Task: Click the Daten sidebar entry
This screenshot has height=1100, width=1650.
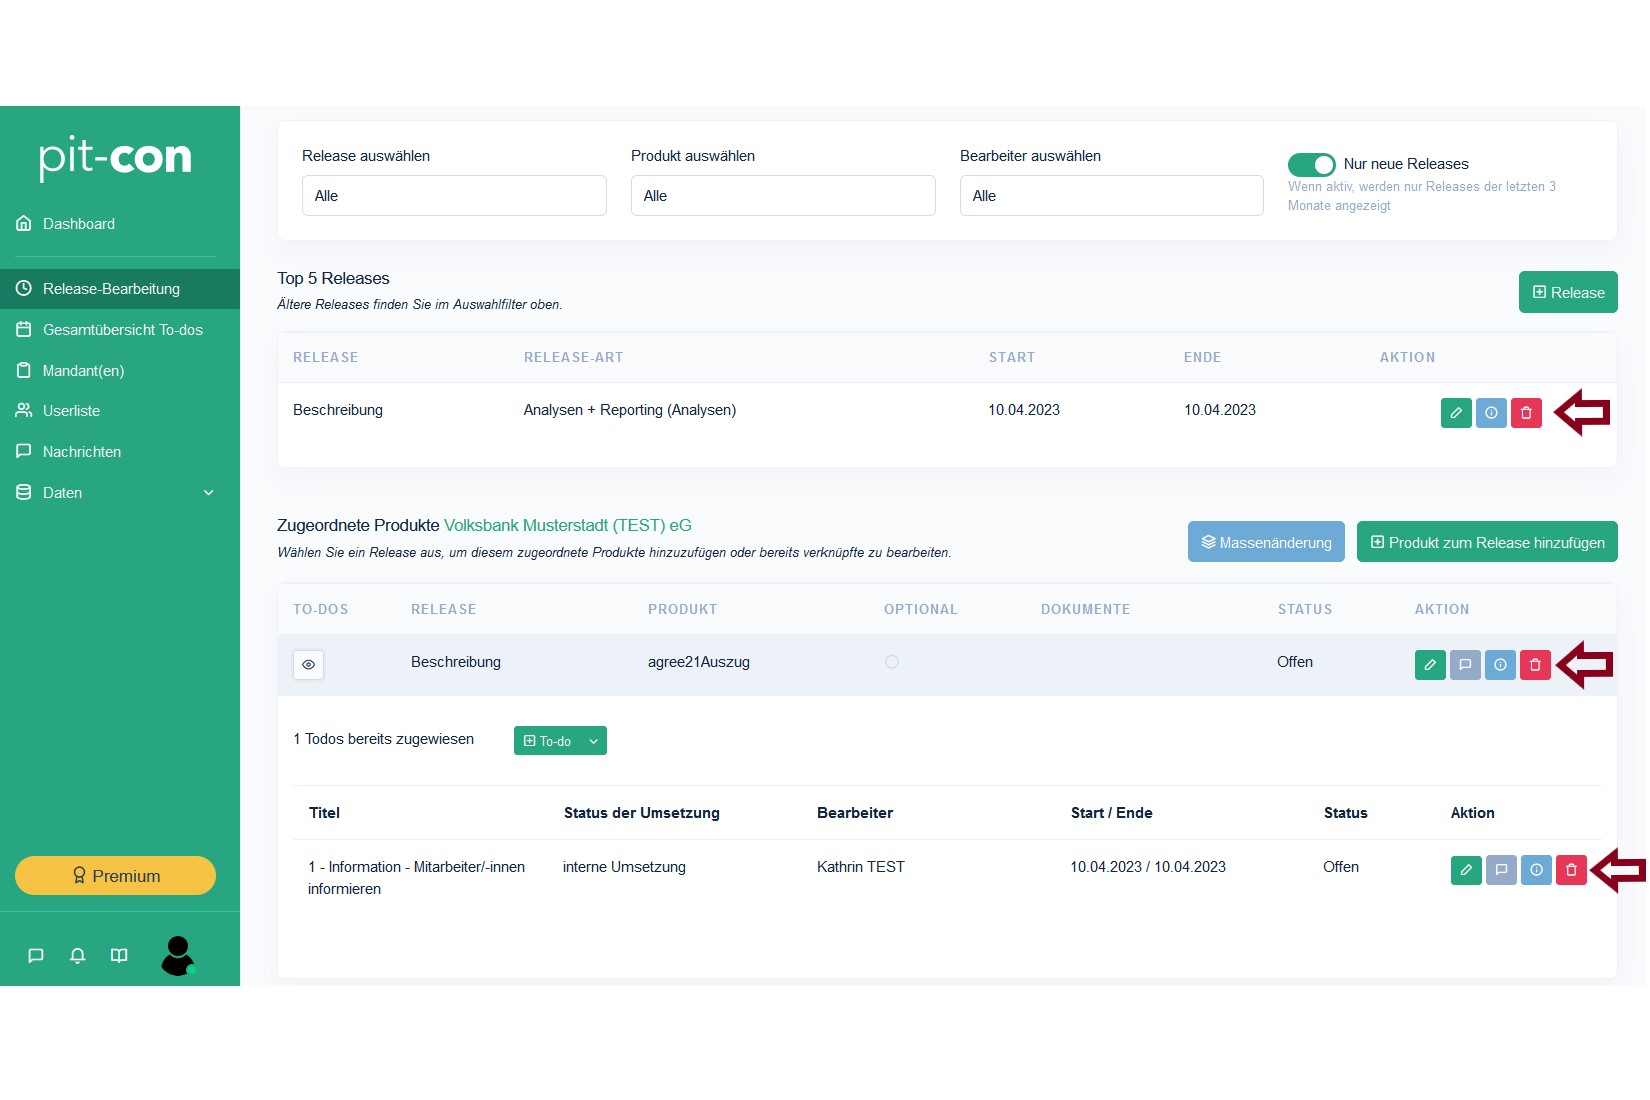Action: pyautogui.click(x=120, y=493)
